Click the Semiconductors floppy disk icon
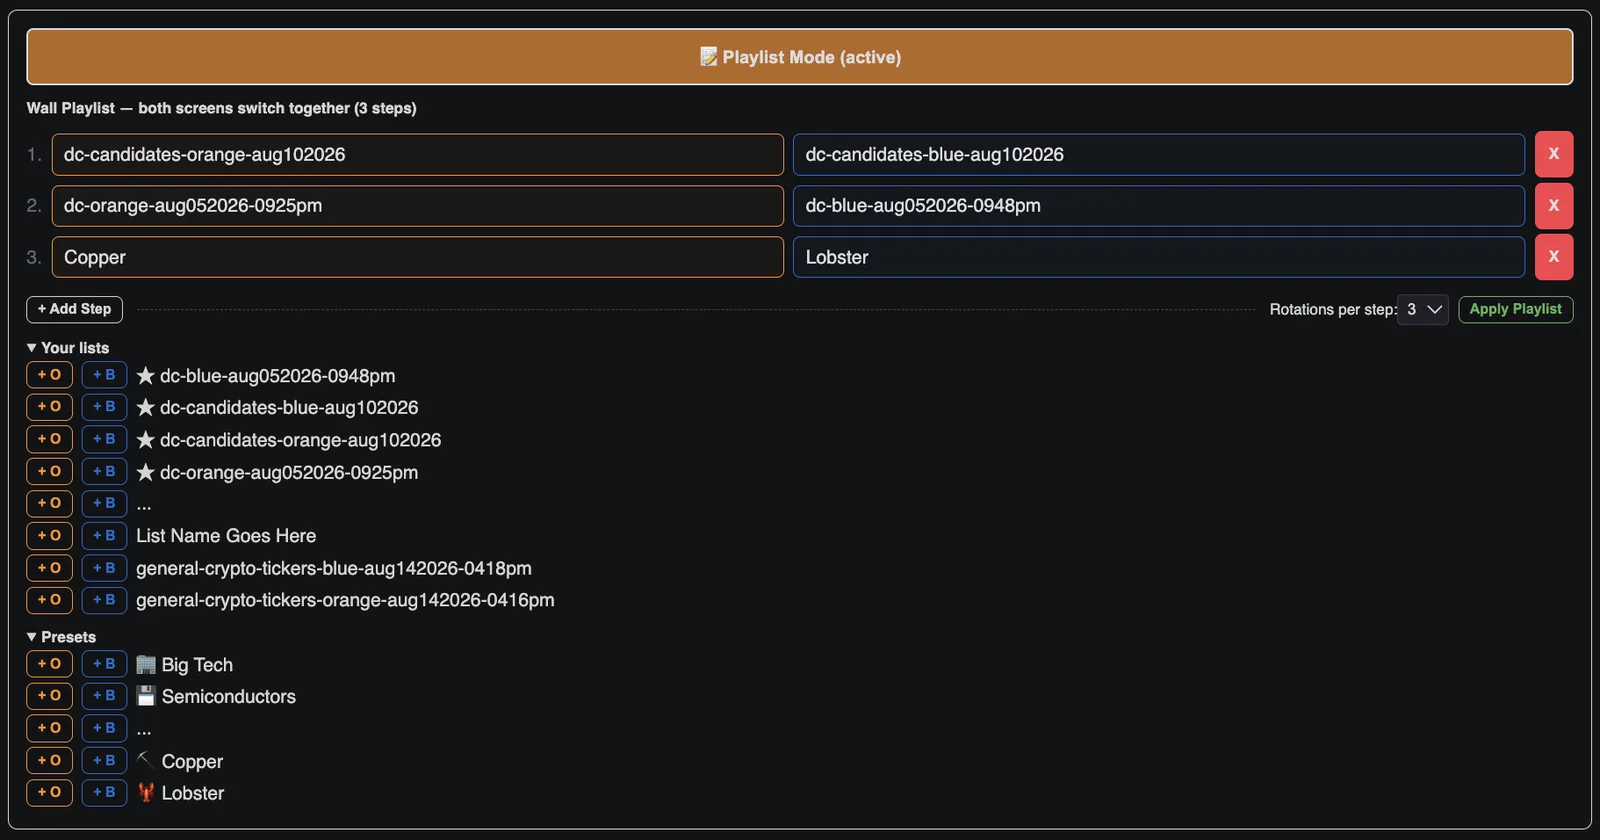Image resolution: width=1600 pixels, height=840 pixels. coord(146,697)
